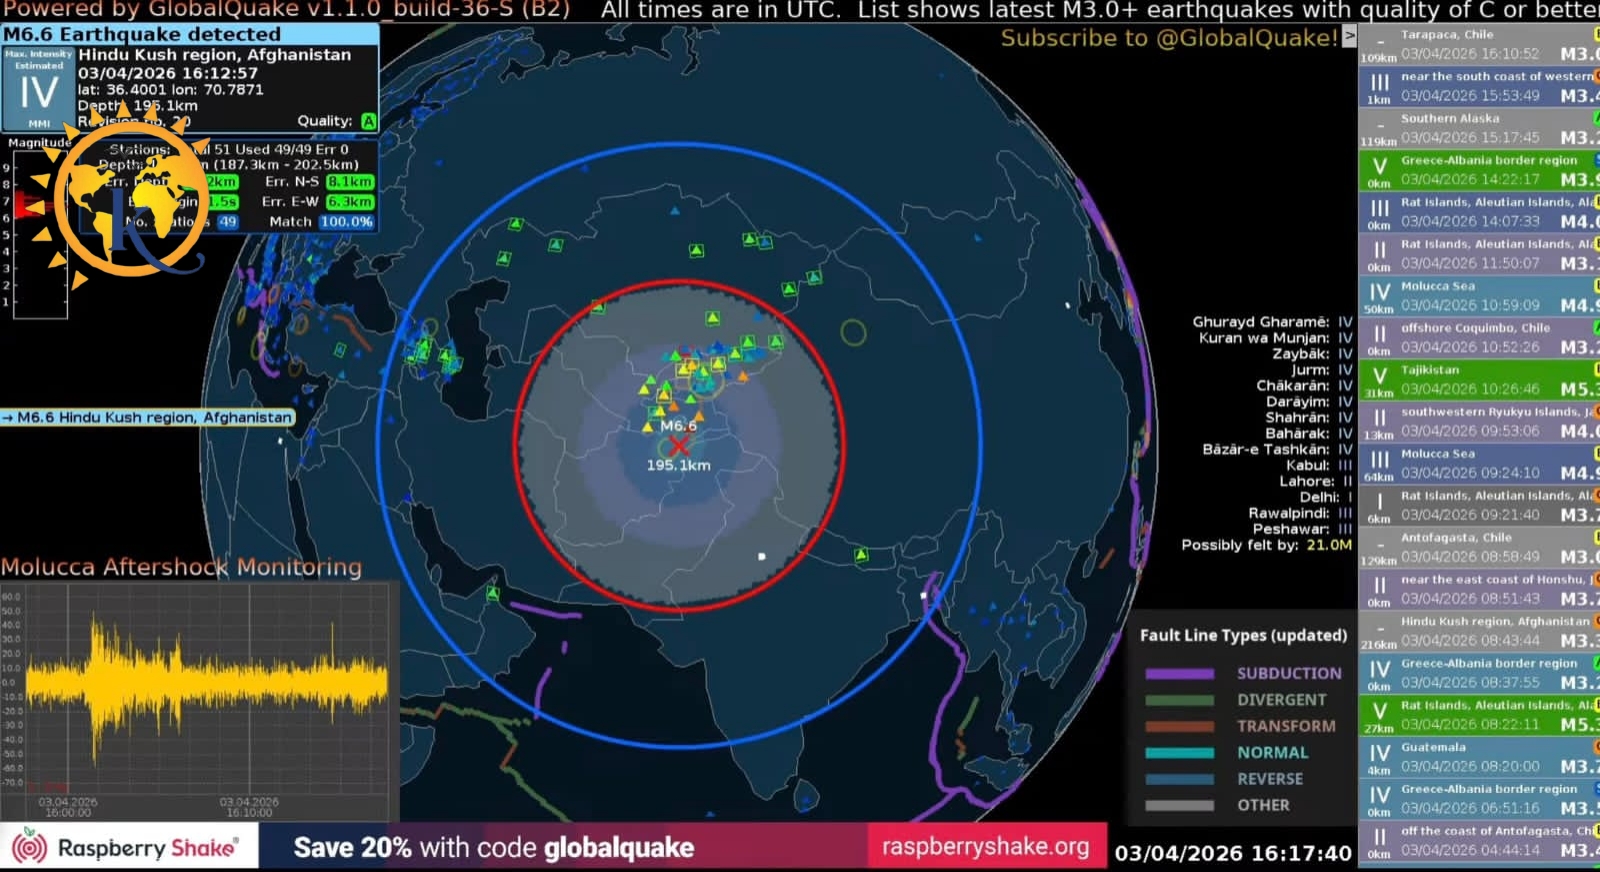This screenshot has height=872, width=1600.
Task: Click the intensity V icon for Tajikistan
Action: [1379, 376]
